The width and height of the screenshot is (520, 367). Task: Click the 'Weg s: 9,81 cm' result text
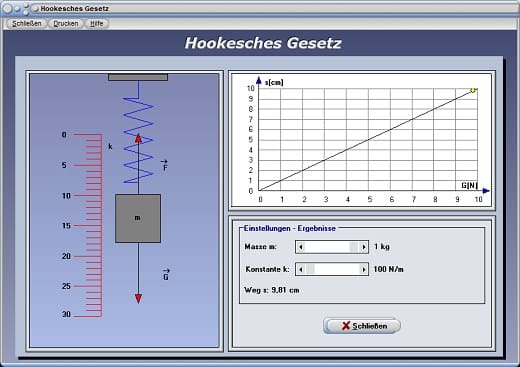pos(272,290)
